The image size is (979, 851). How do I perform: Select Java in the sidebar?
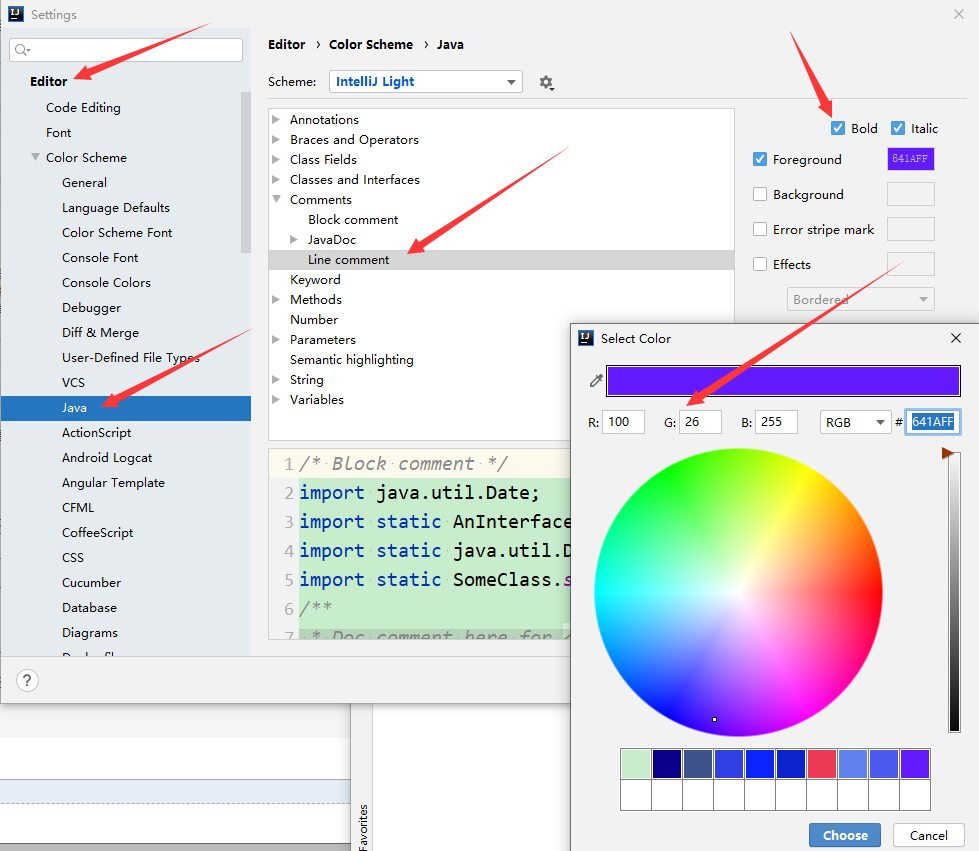125,408
